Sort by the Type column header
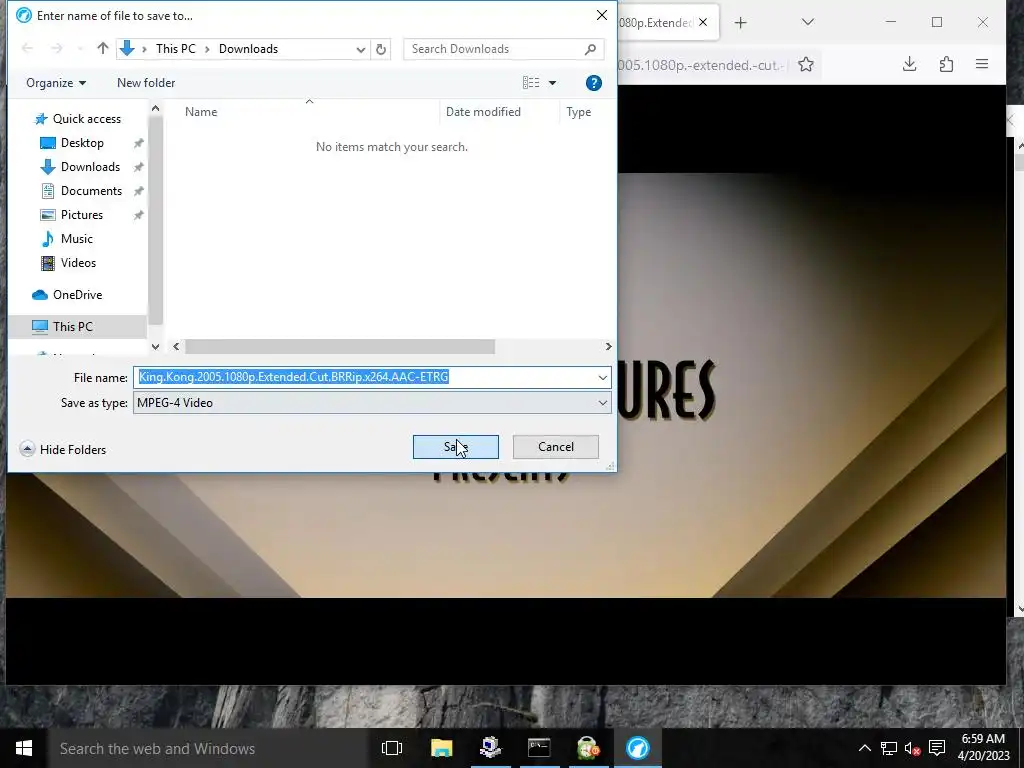Image resolution: width=1024 pixels, height=768 pixels. (579, 112)
